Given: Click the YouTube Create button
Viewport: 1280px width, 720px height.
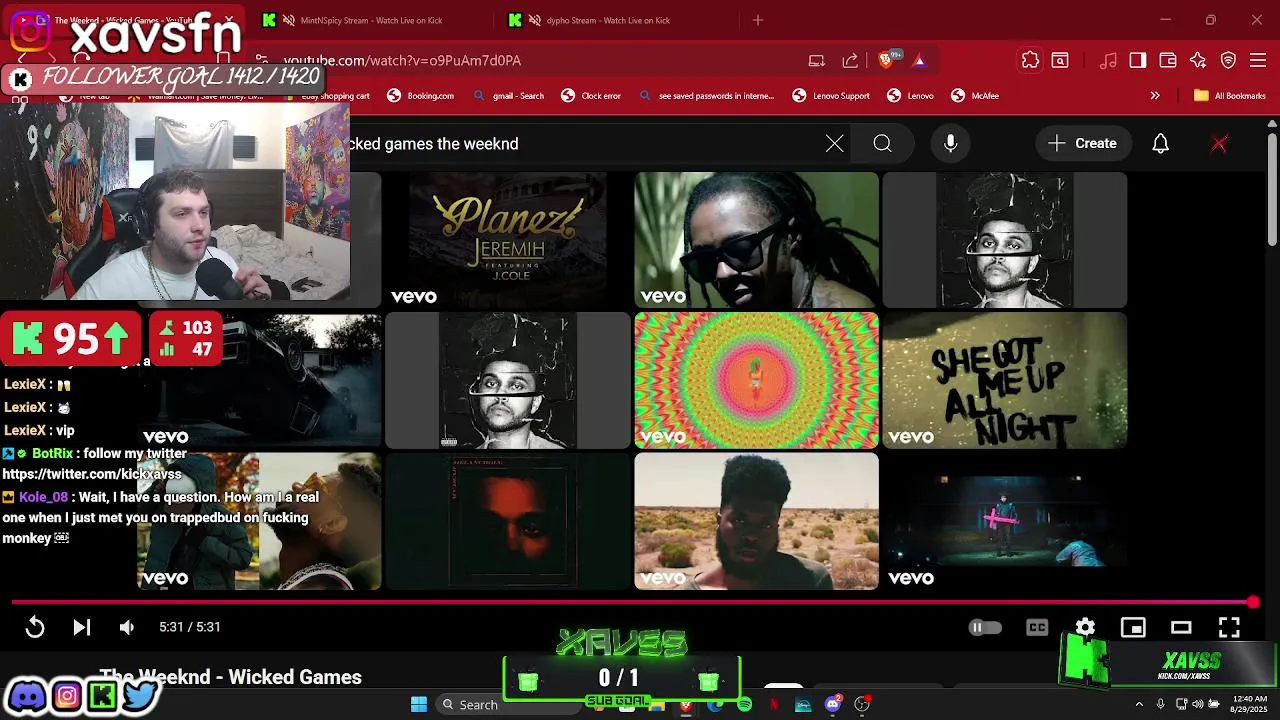Looking at the screenshot, I should pos(1081,144).
